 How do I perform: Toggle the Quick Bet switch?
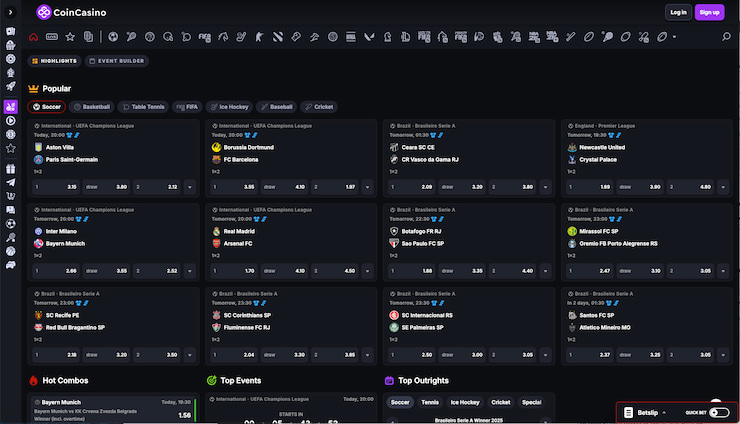click(719, 413)
